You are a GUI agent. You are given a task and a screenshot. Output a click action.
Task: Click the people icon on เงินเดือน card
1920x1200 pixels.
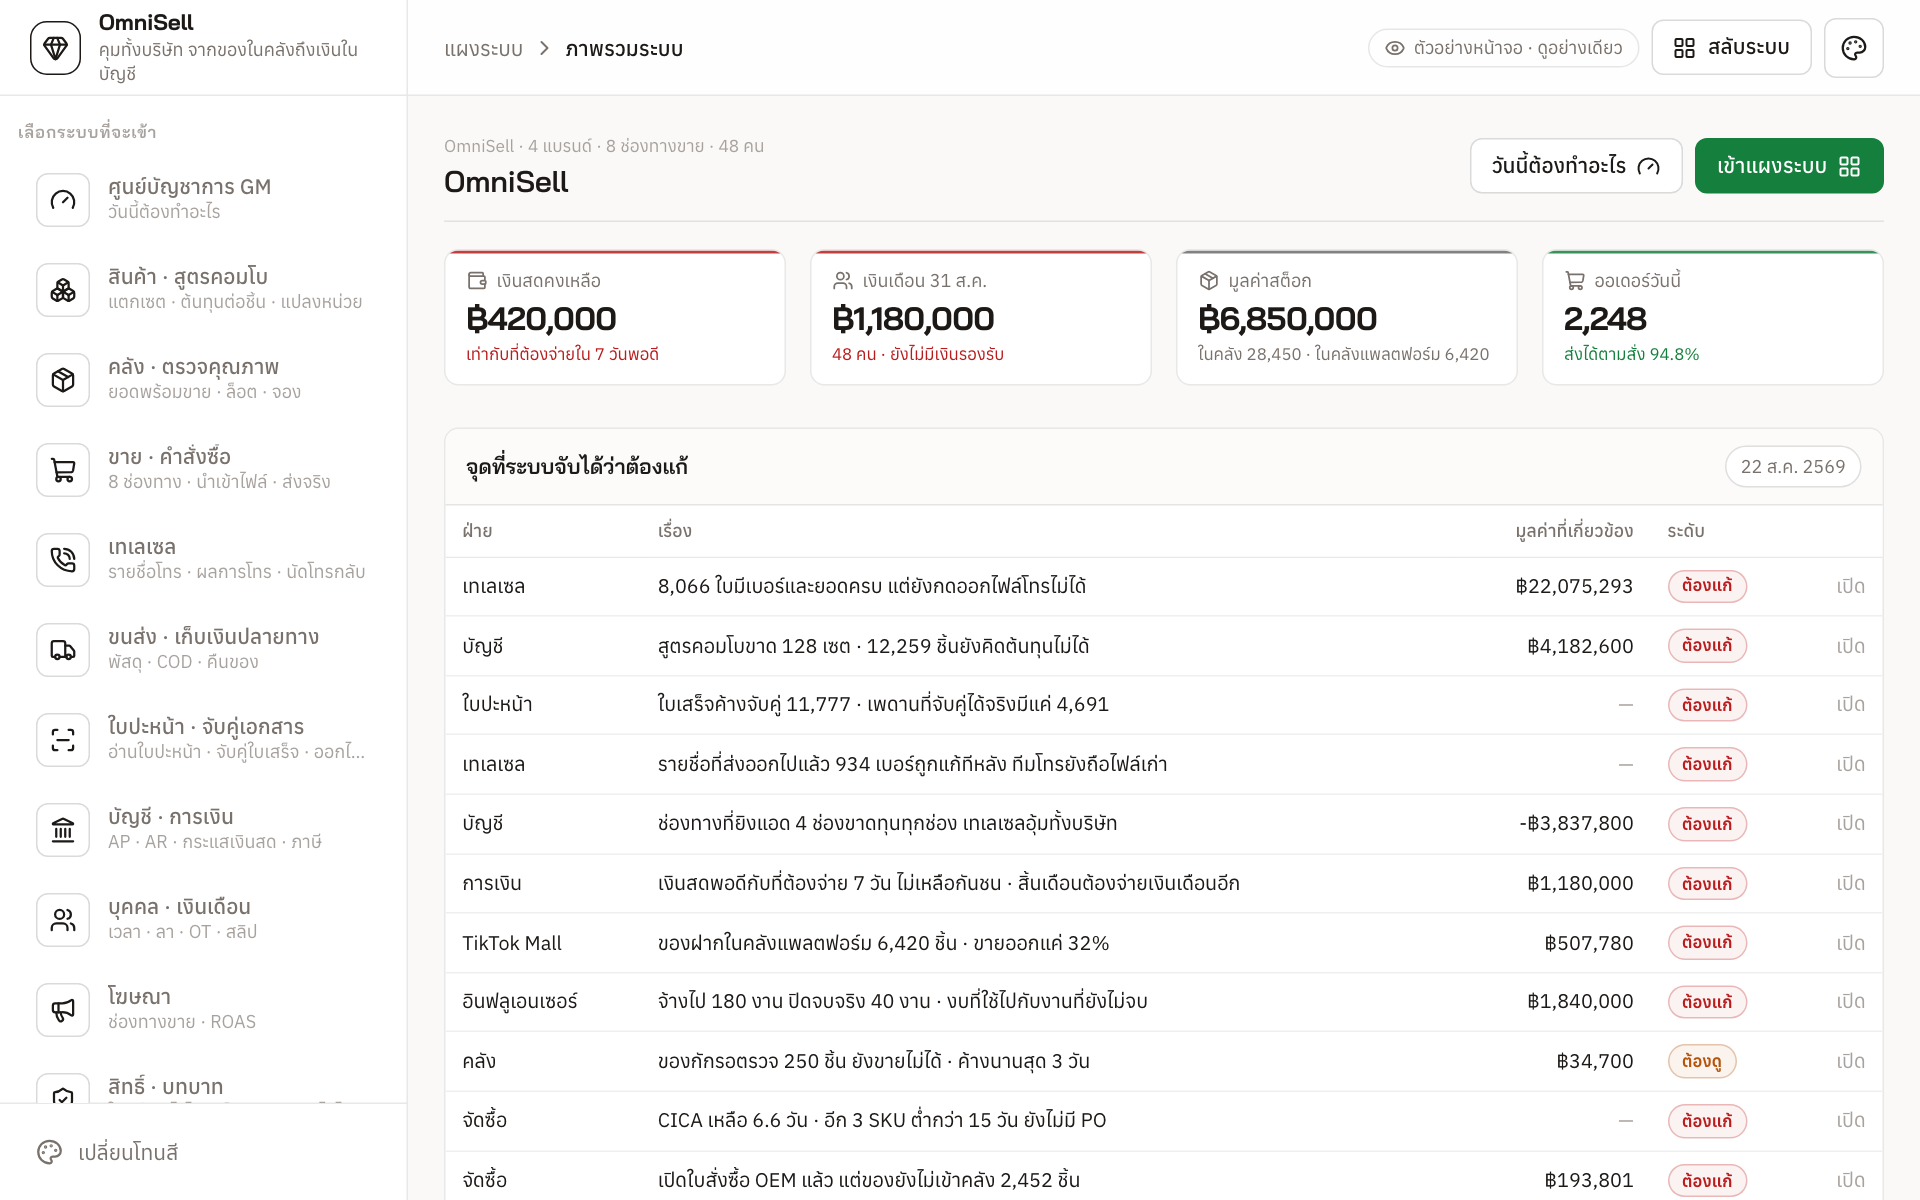[843, 281]
